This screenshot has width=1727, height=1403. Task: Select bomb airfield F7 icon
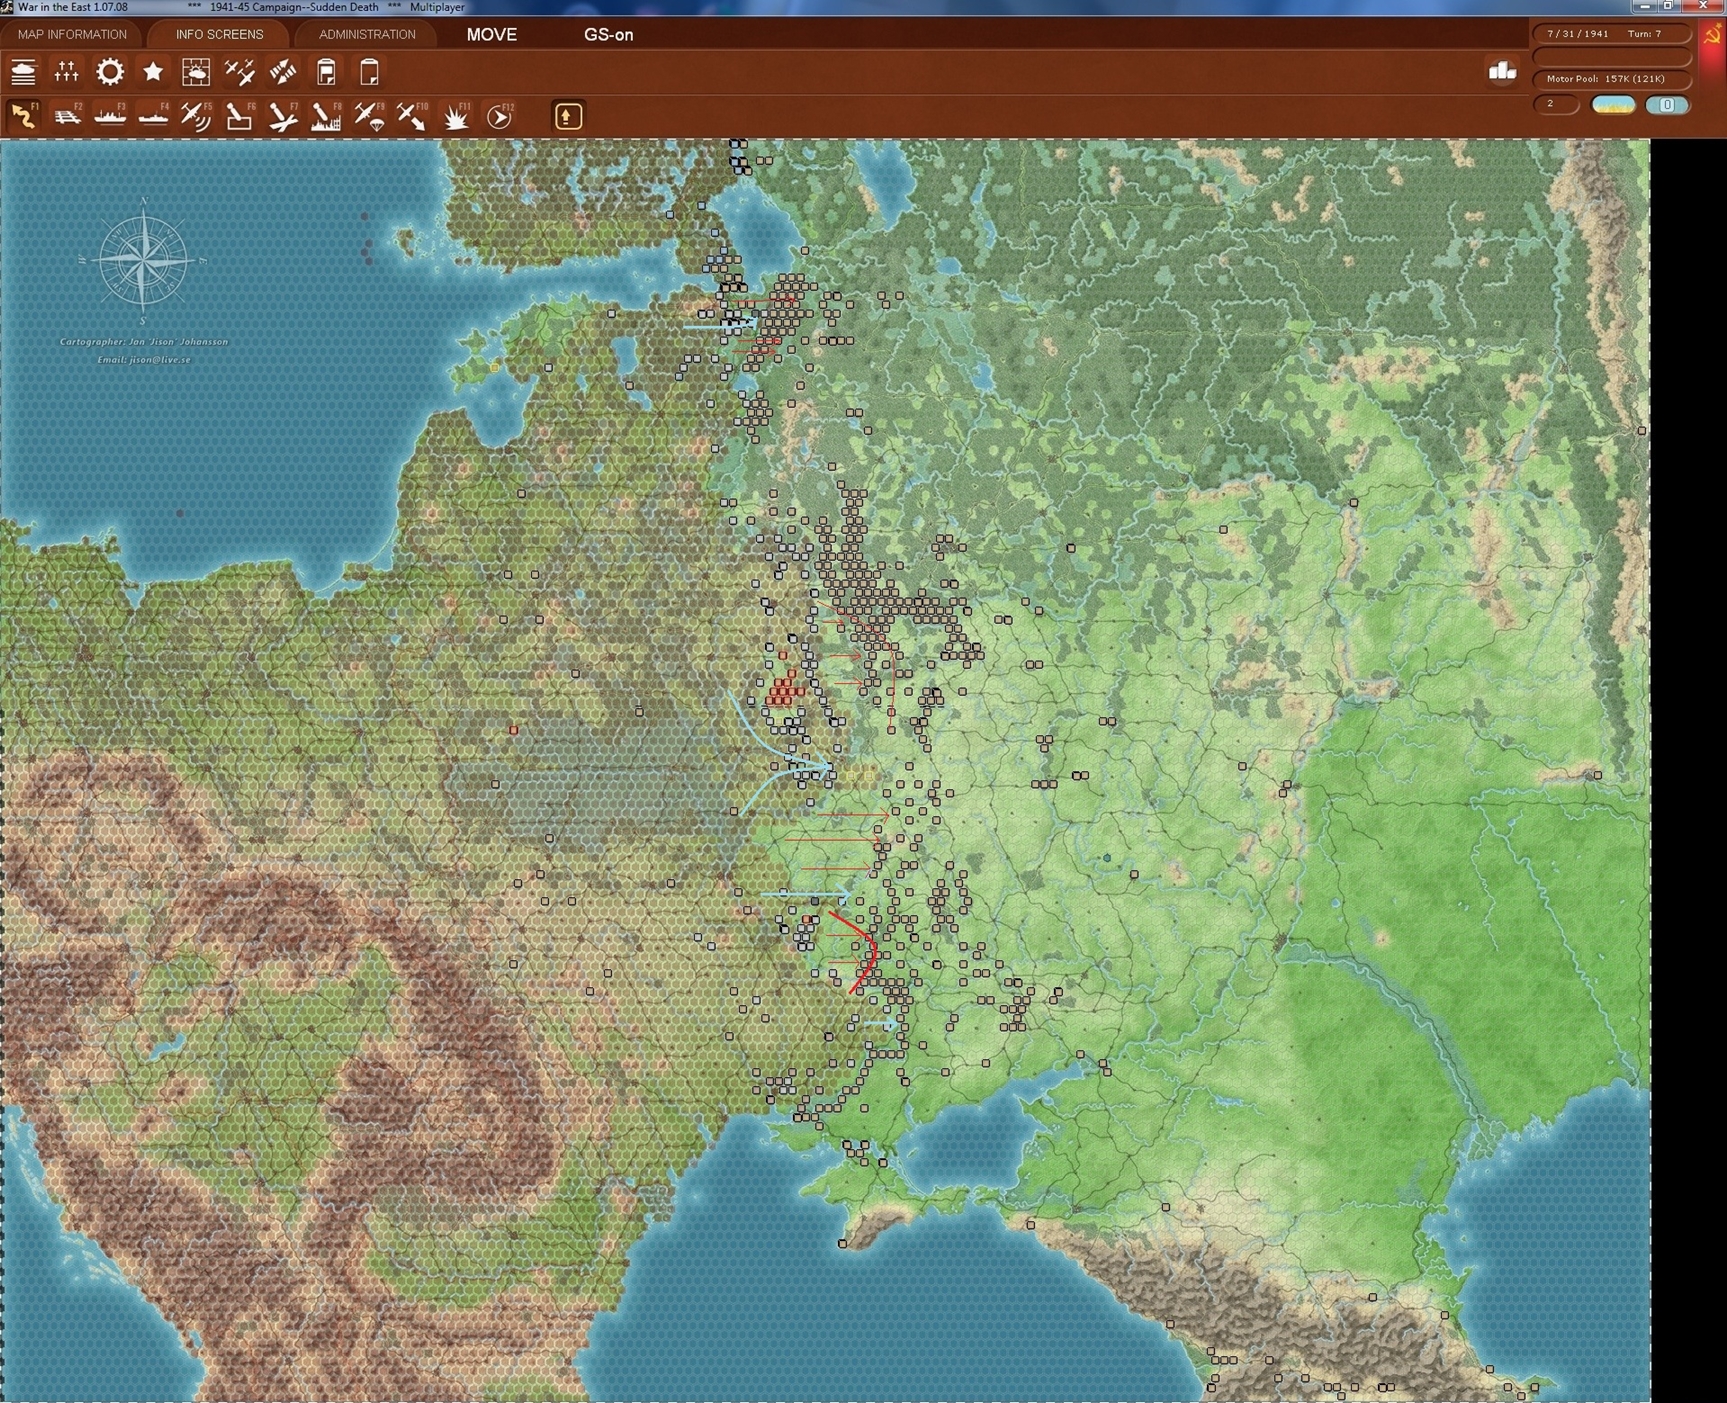283,116
